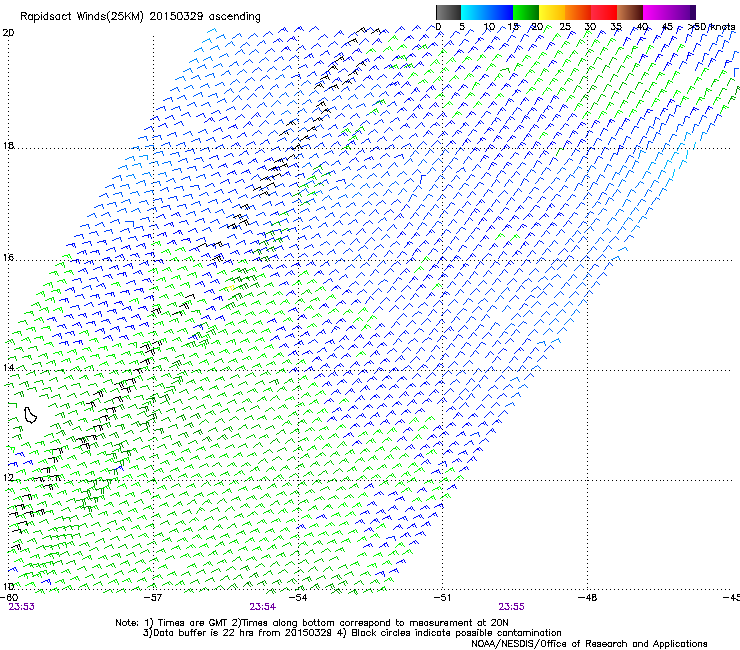
Task: Click the purple time label '23:53'
Action: coord(22,607)
